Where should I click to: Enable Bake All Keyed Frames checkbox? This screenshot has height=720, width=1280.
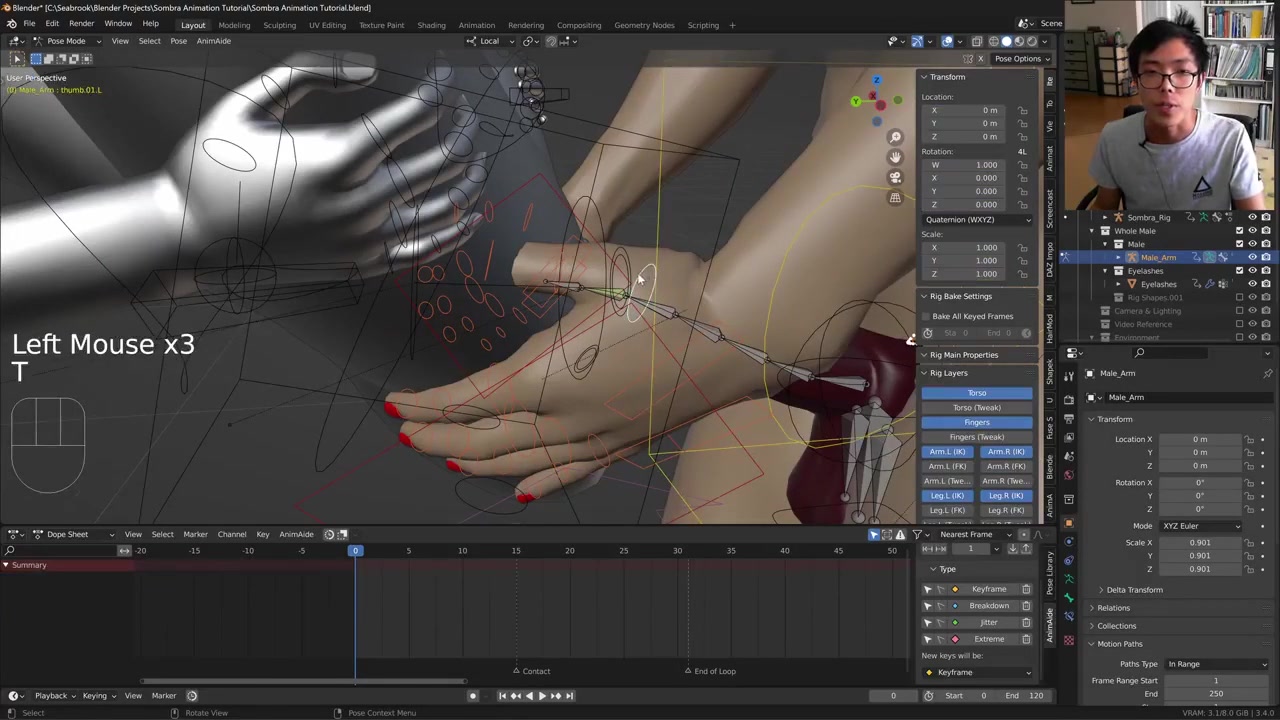(927, 316)
